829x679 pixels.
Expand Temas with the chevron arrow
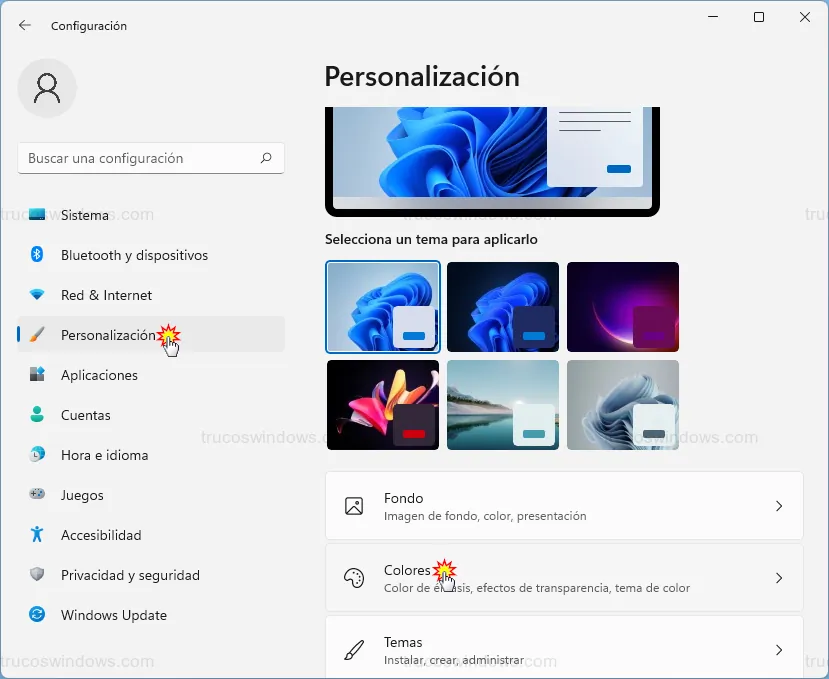click(779, 649)
